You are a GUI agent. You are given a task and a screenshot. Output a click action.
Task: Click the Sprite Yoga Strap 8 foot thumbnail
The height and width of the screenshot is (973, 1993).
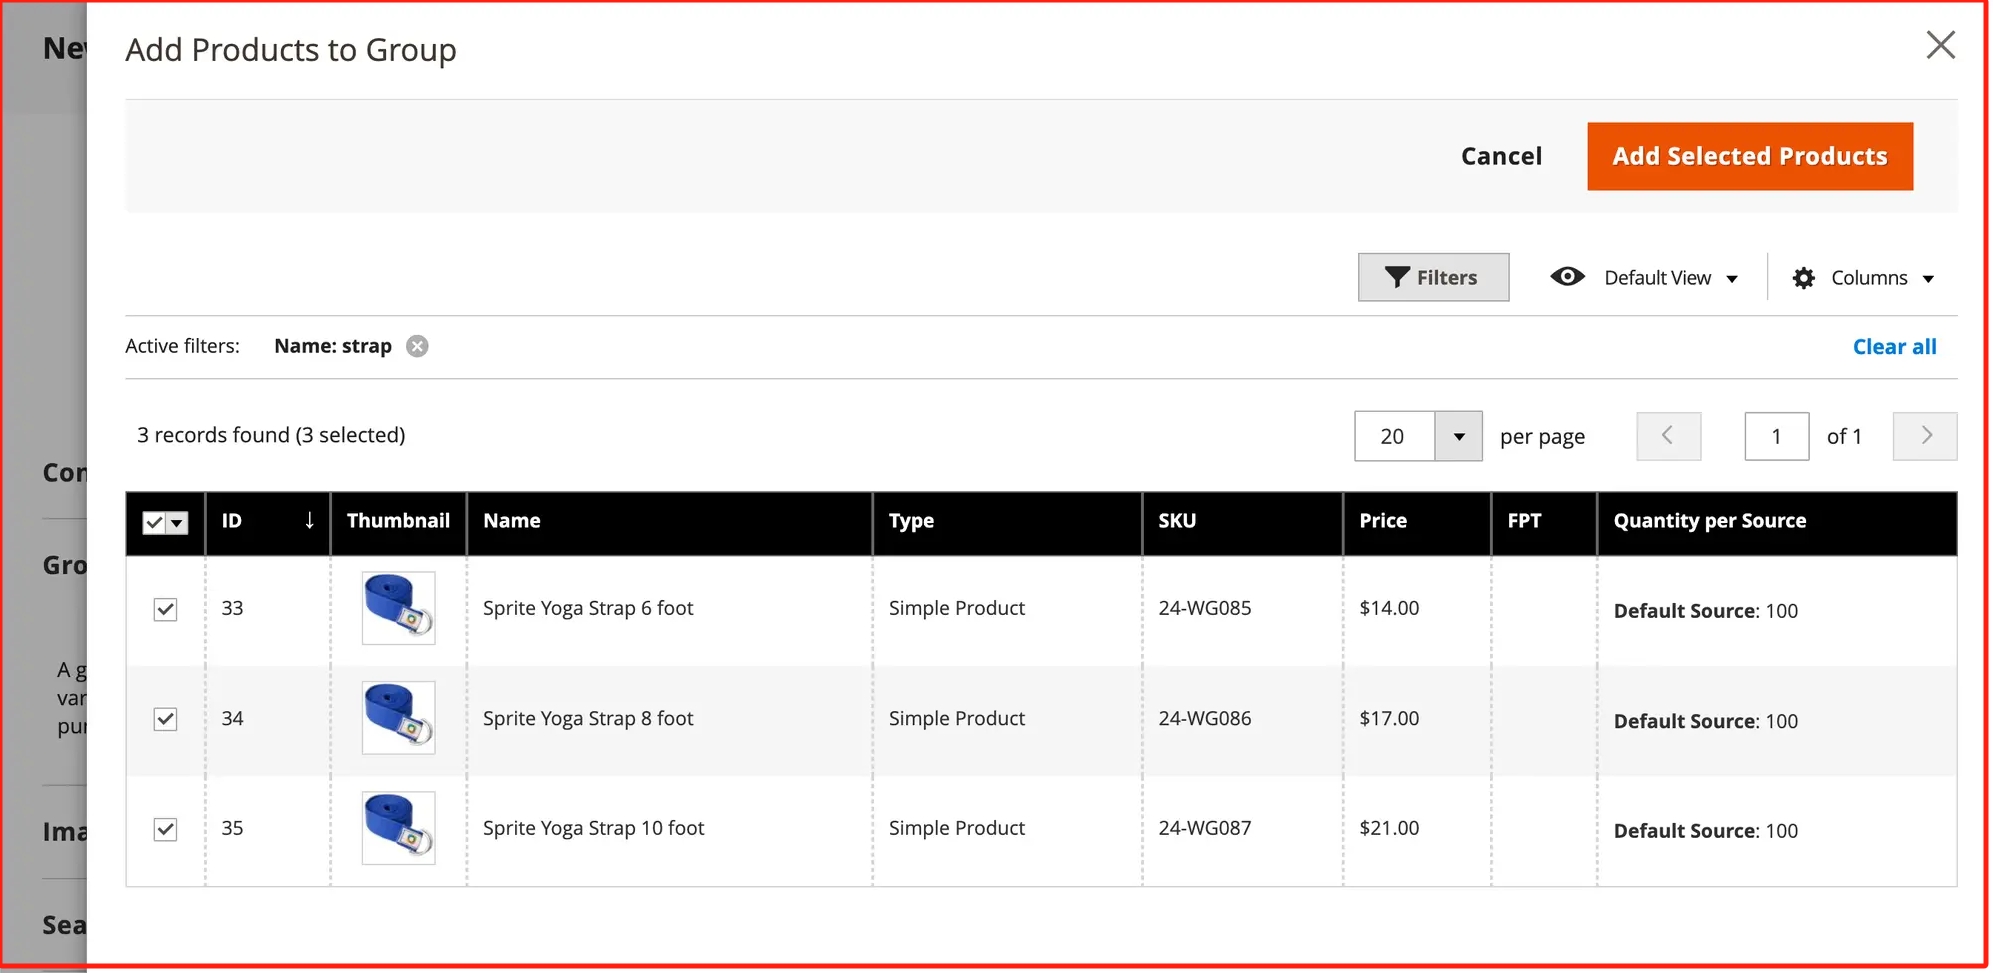pos(398,718)
